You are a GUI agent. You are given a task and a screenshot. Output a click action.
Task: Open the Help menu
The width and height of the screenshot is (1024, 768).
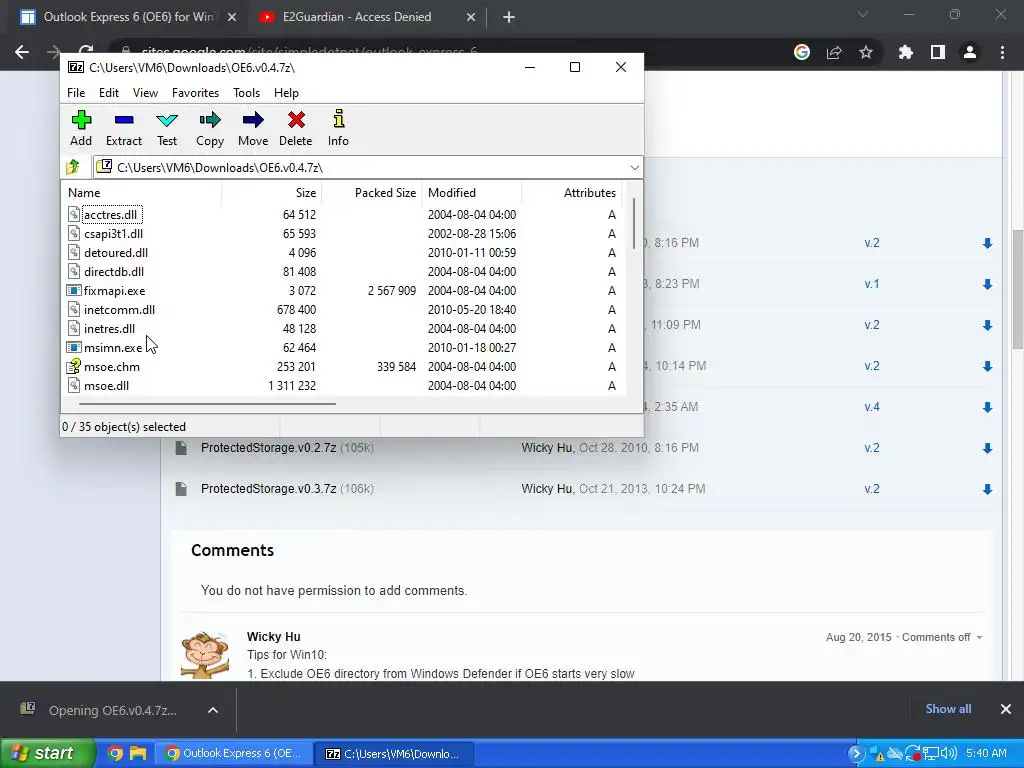tap(286, 93)
